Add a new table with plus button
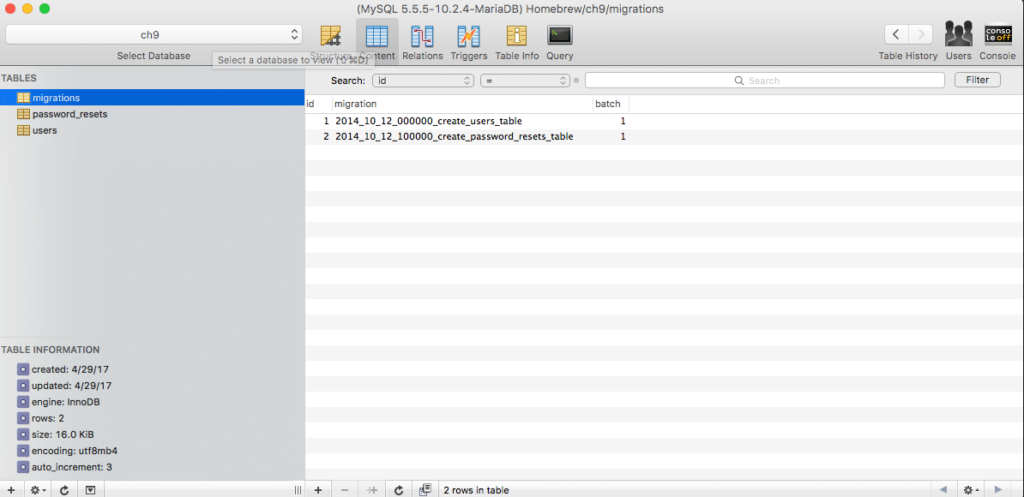The height and width of the screenshot is (497, 1024). 11,490
